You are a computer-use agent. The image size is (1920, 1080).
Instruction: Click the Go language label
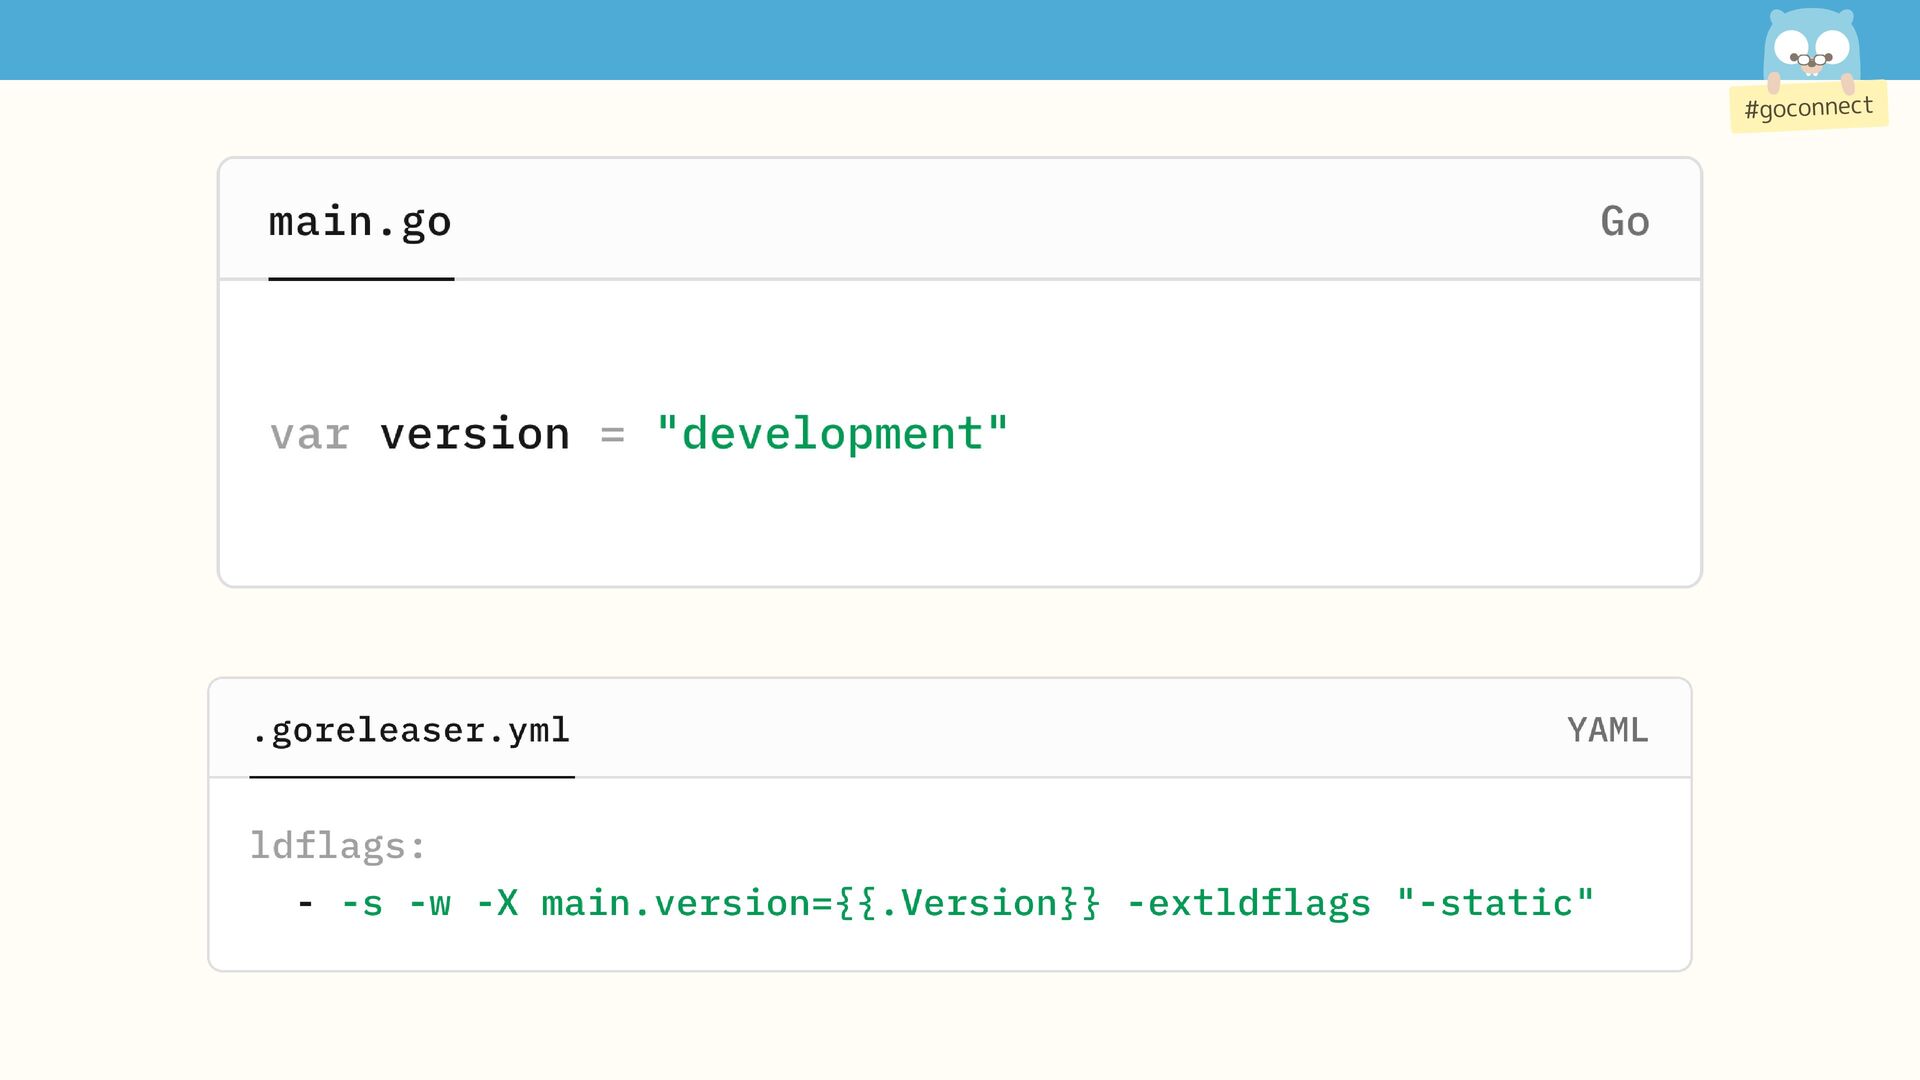[x=1624, y=222]
